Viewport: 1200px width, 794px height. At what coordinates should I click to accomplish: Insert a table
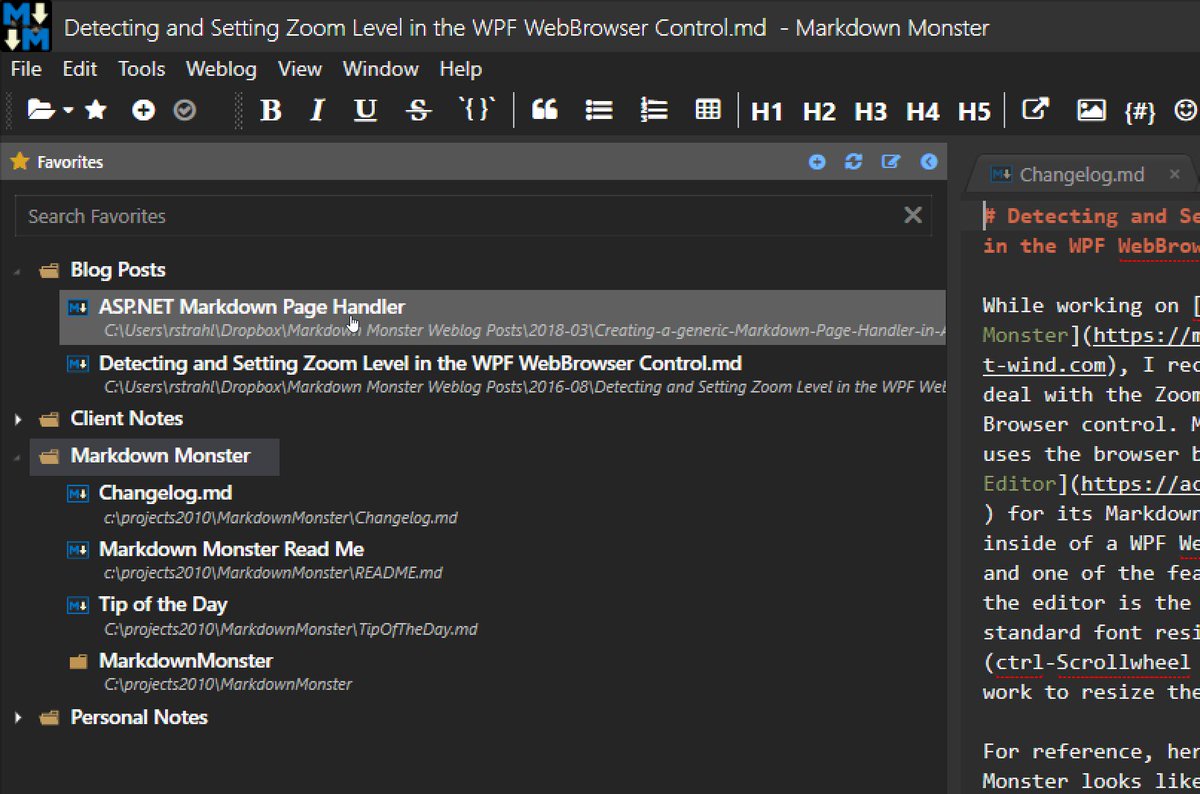click(x=708, y=110)
